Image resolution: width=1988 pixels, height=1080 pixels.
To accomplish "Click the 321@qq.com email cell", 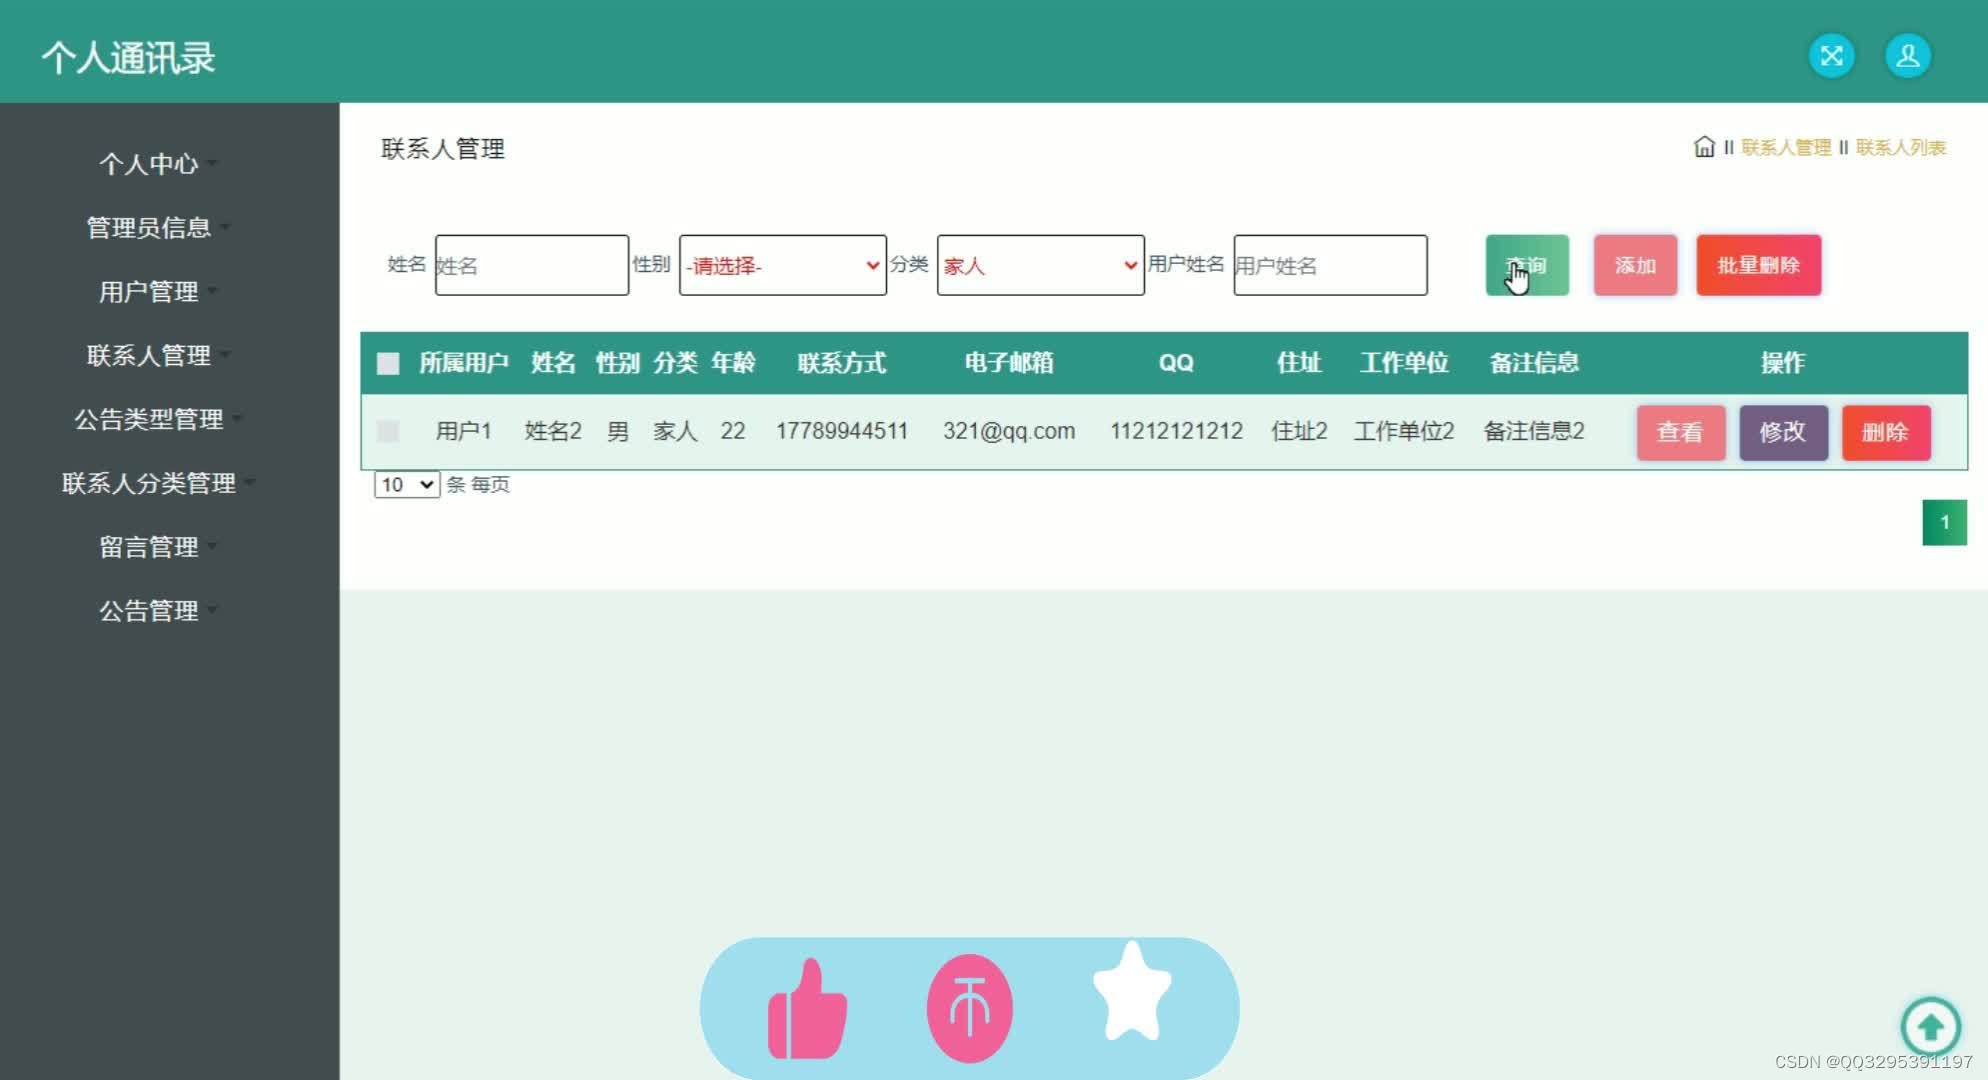I will click(1009, 431).
